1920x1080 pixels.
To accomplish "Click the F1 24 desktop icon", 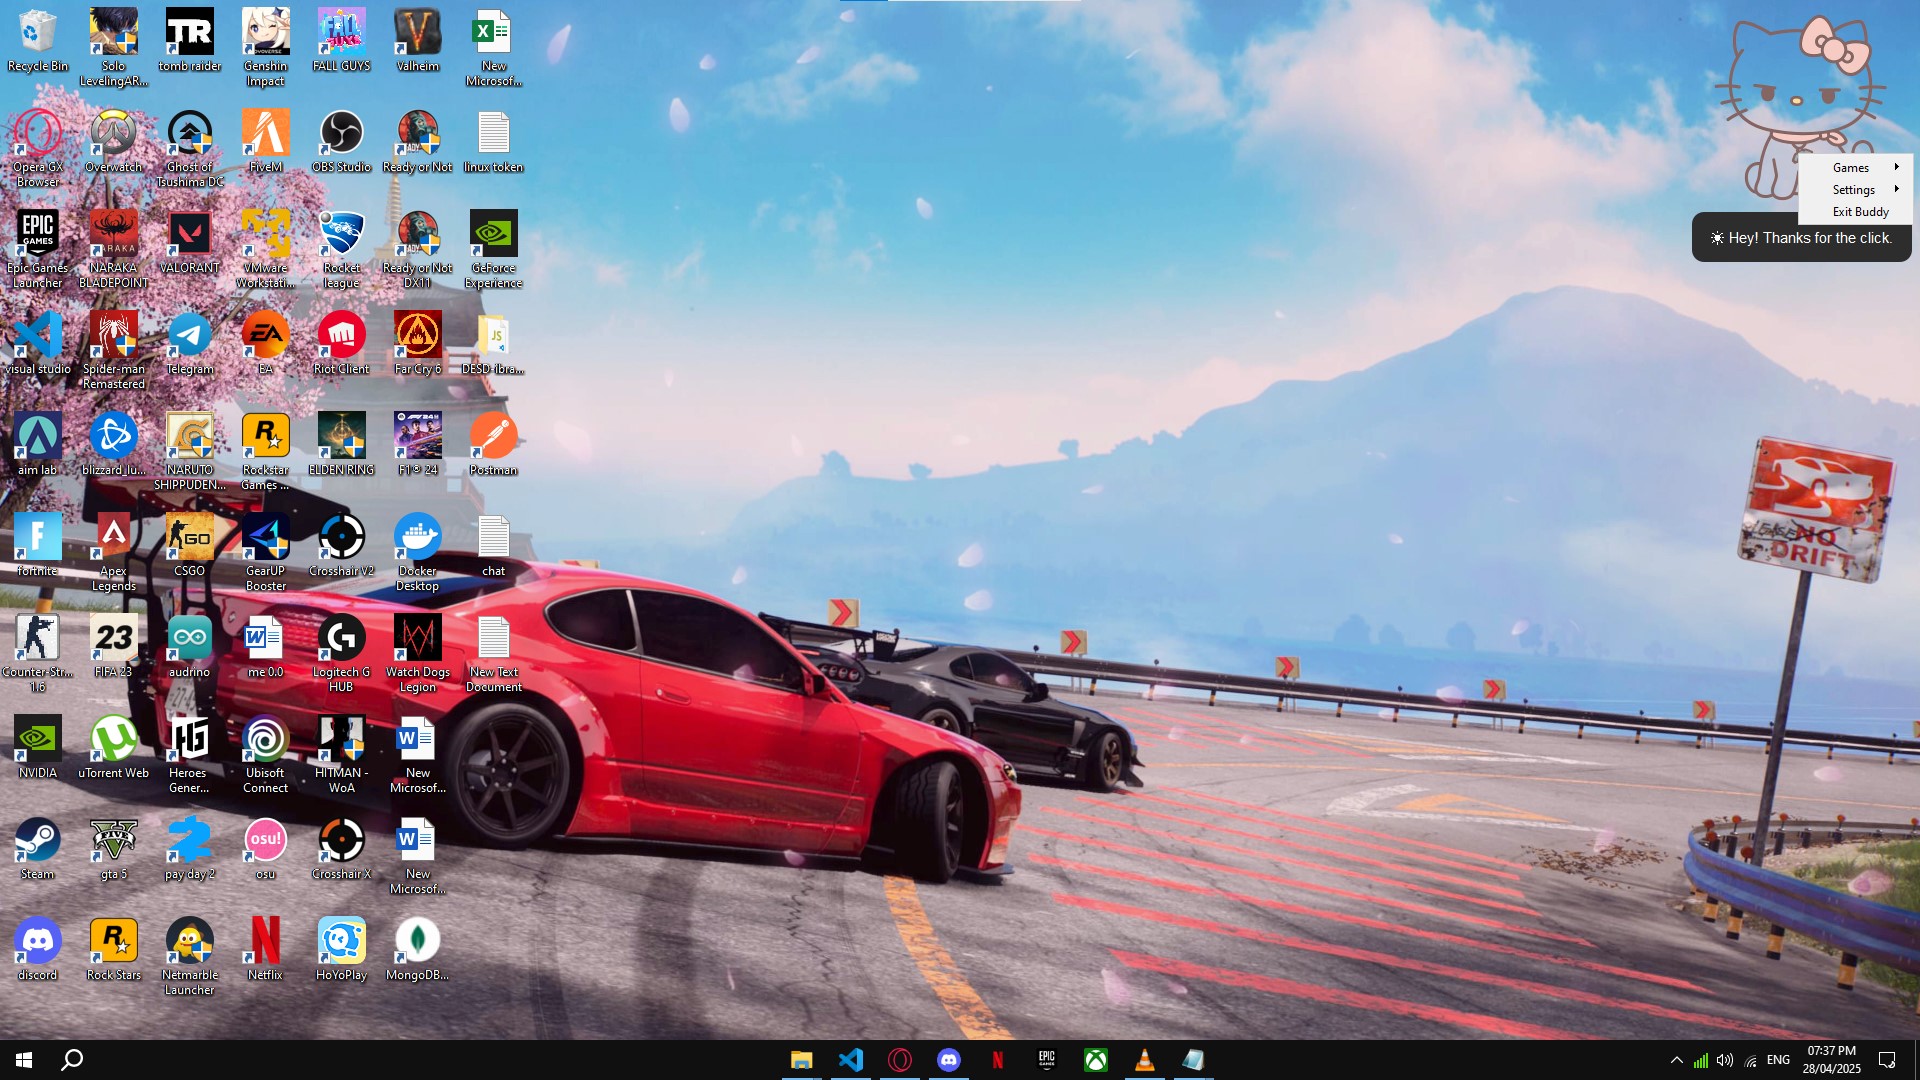I will (417, 445).
